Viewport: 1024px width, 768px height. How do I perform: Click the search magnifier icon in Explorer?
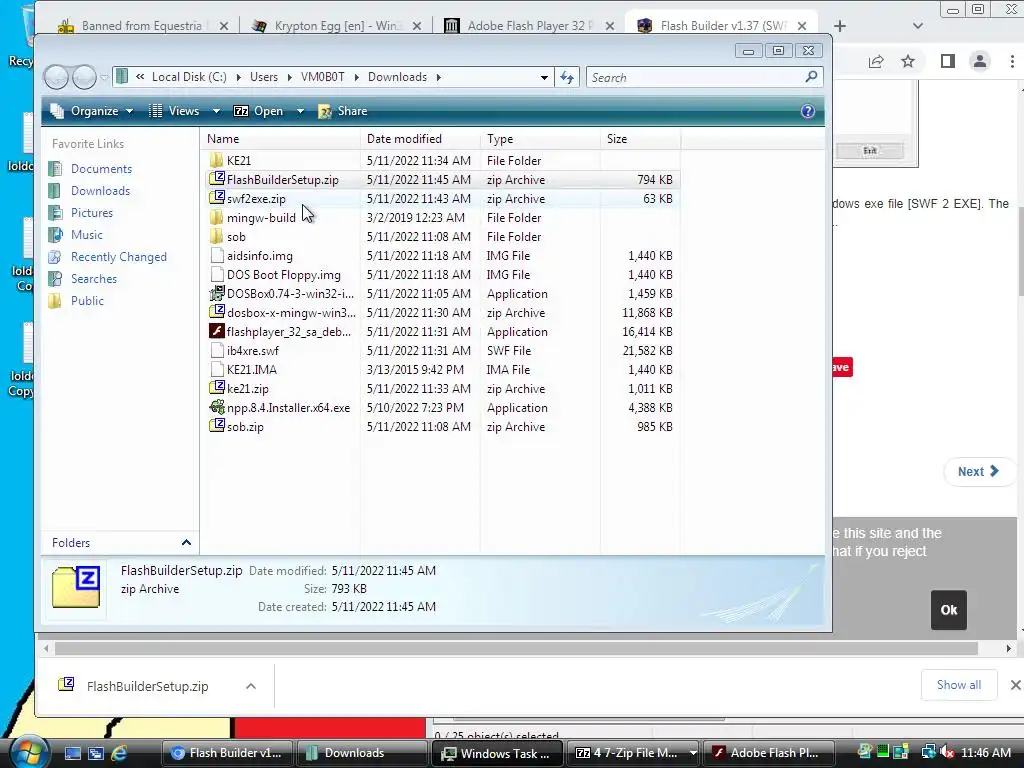tap(811, 77)
